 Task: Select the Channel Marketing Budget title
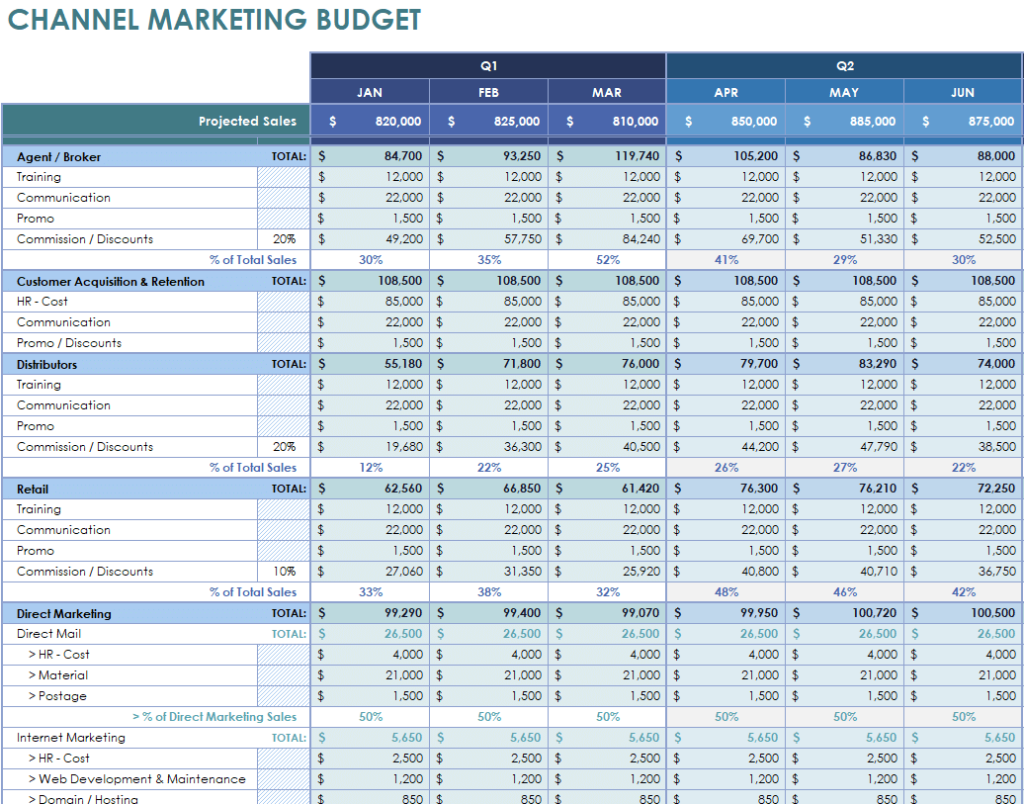click(214, 19)
